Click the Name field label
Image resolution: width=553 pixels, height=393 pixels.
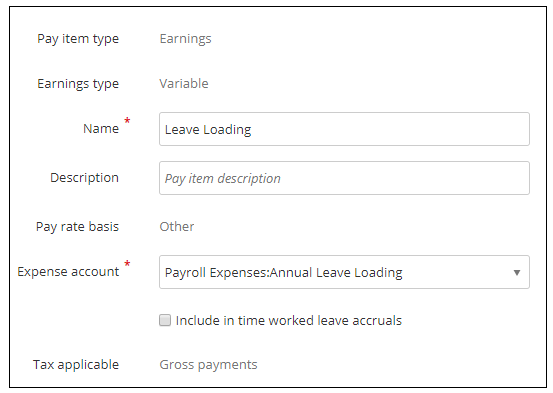pos(101,129)
